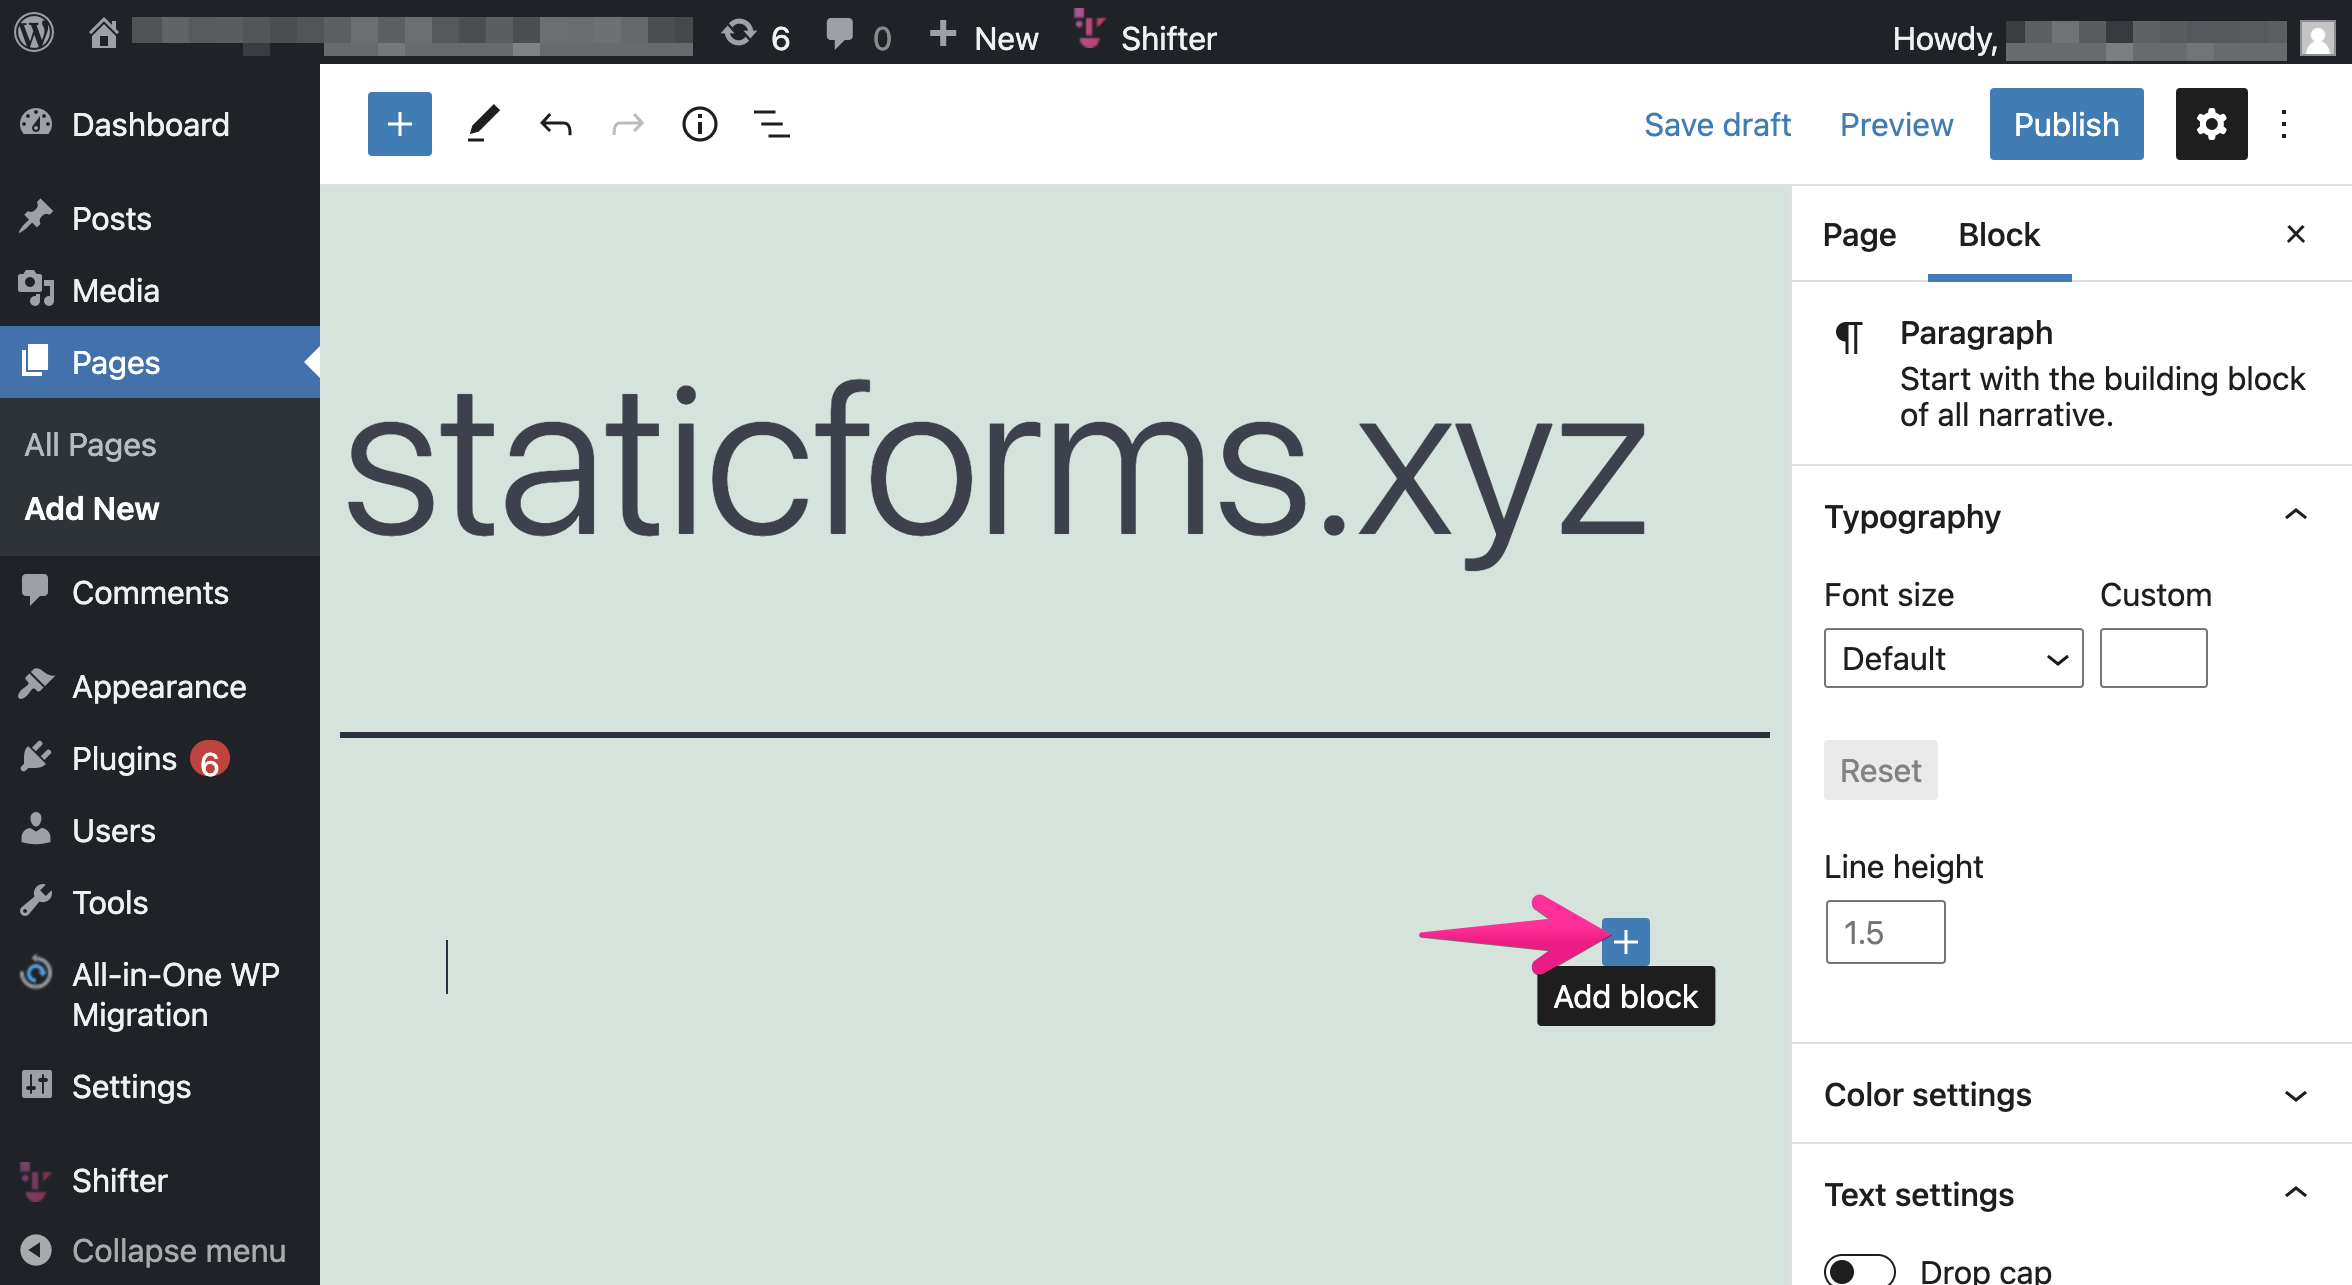This screenshot has height=1285, width=2352.
Task: Click the Appearance brush icon
Action: pyautogui.click(x=36, y=684)
